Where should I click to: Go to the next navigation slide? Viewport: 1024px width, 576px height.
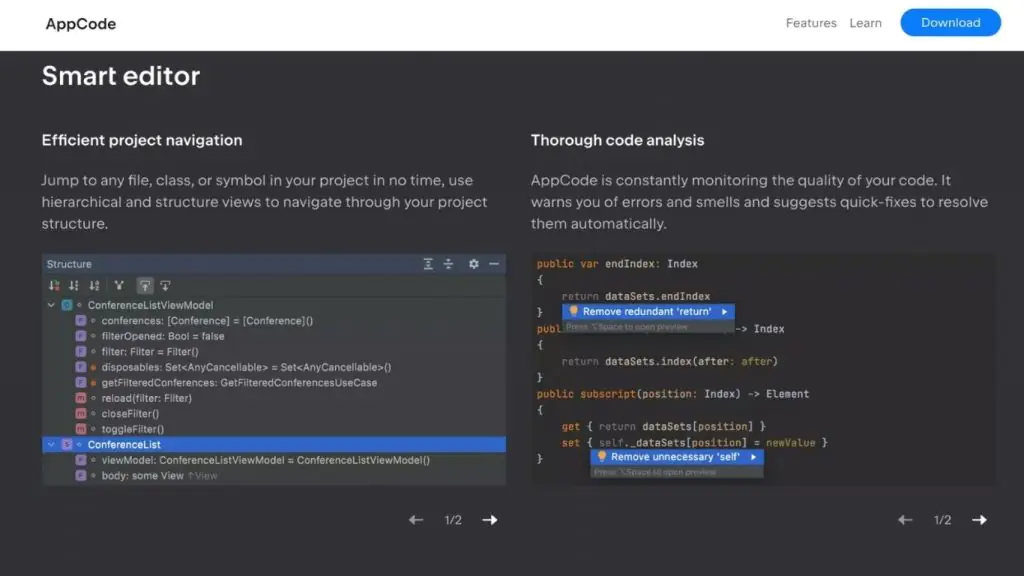pyautogui.click(x=489, y=520)
